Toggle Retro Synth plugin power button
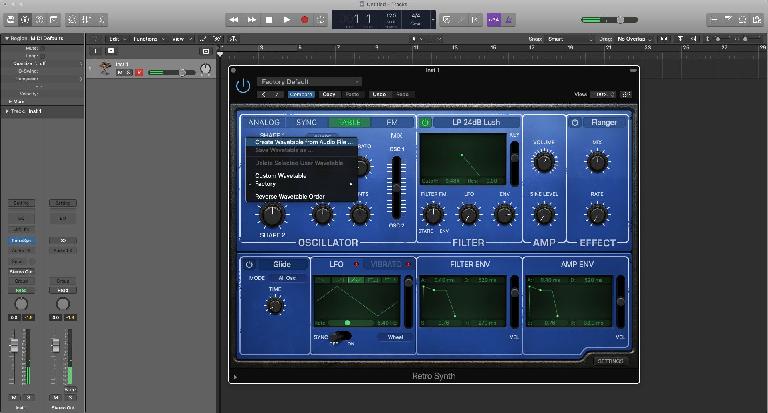Image resolution: width=768 pixels, height=413 pixels. coord(243,86)
